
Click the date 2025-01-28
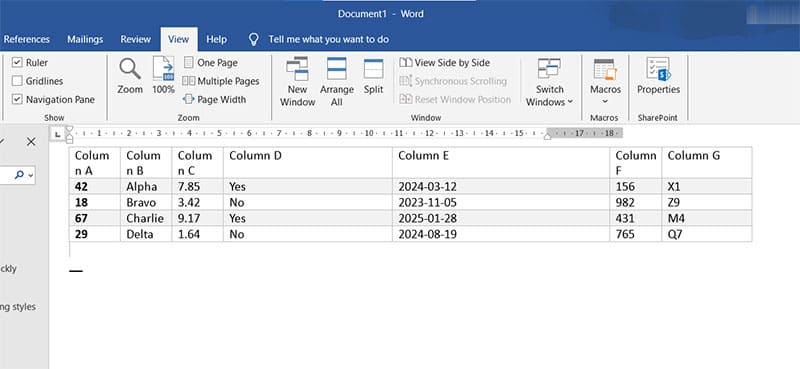pyautogui.click(x=501, y=218)
